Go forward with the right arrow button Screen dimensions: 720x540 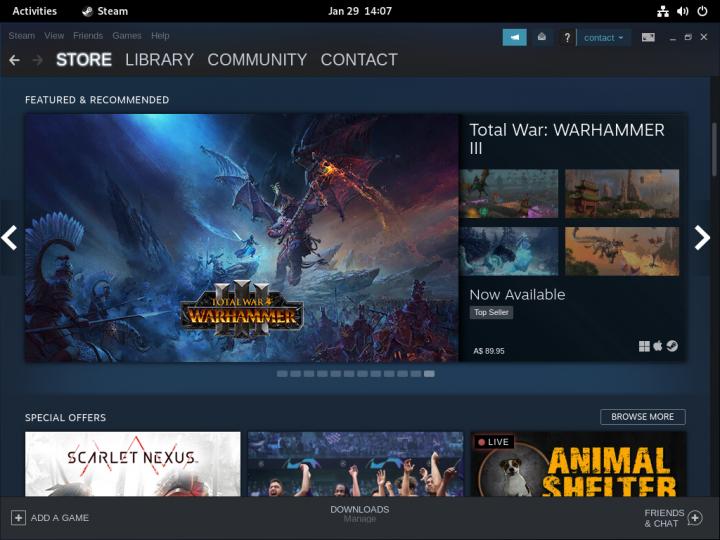click(38, 60)
